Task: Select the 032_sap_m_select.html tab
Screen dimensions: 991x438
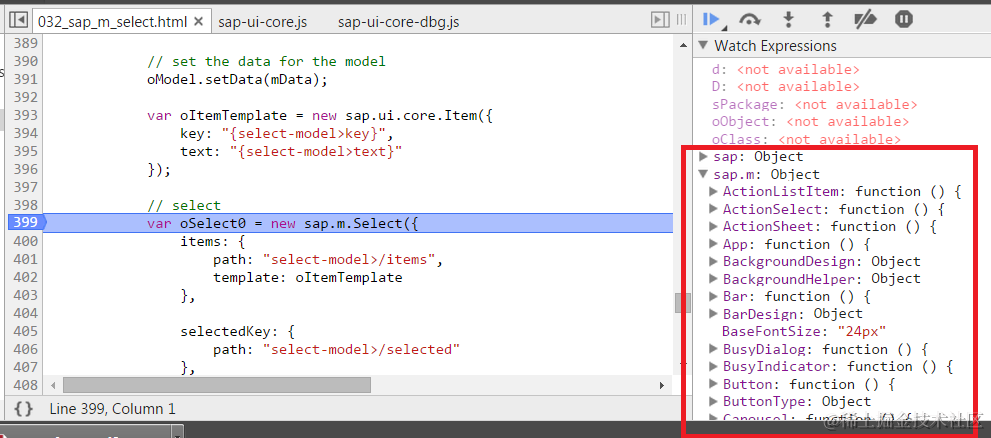Action: point(112,22)
